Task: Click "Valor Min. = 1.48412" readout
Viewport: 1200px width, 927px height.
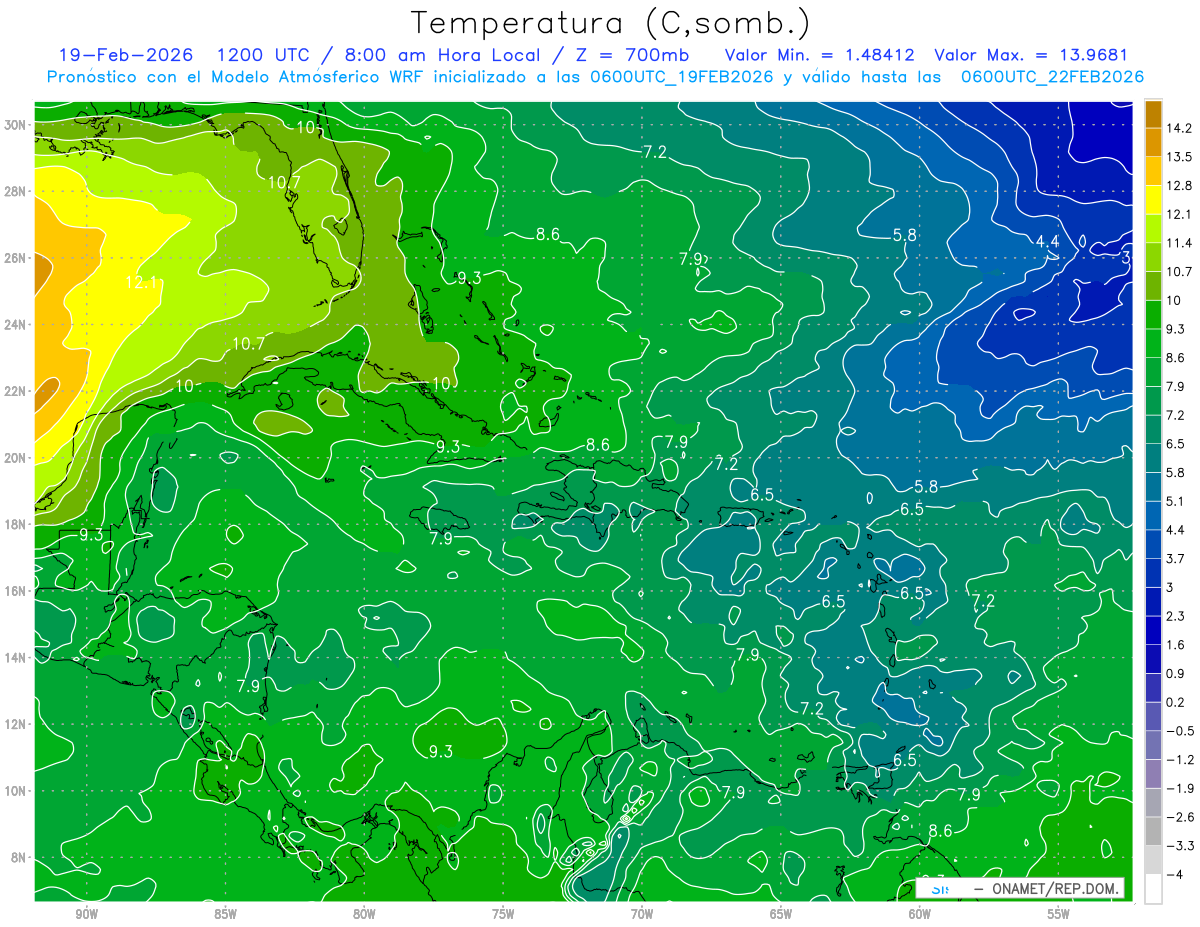Action: click(x=820, y=54)
